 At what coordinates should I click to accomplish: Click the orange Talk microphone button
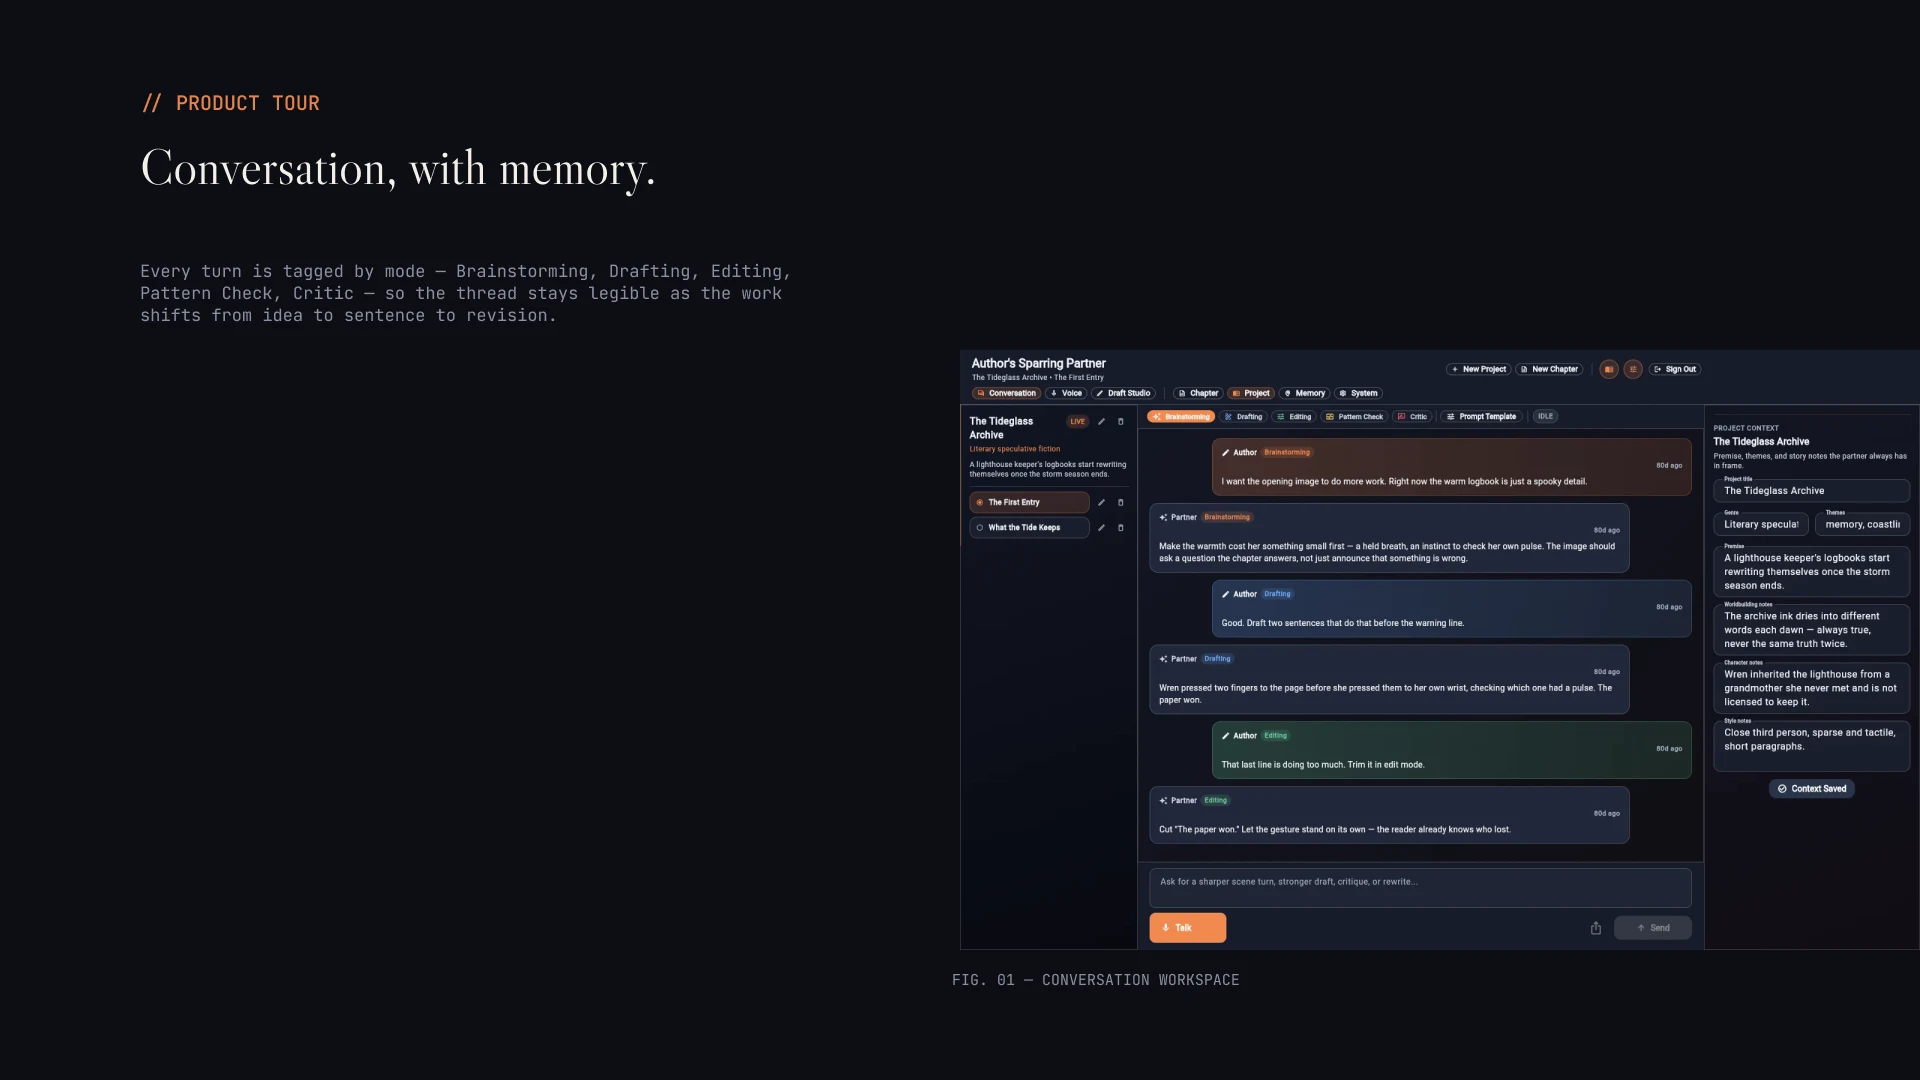[1187, 928]
